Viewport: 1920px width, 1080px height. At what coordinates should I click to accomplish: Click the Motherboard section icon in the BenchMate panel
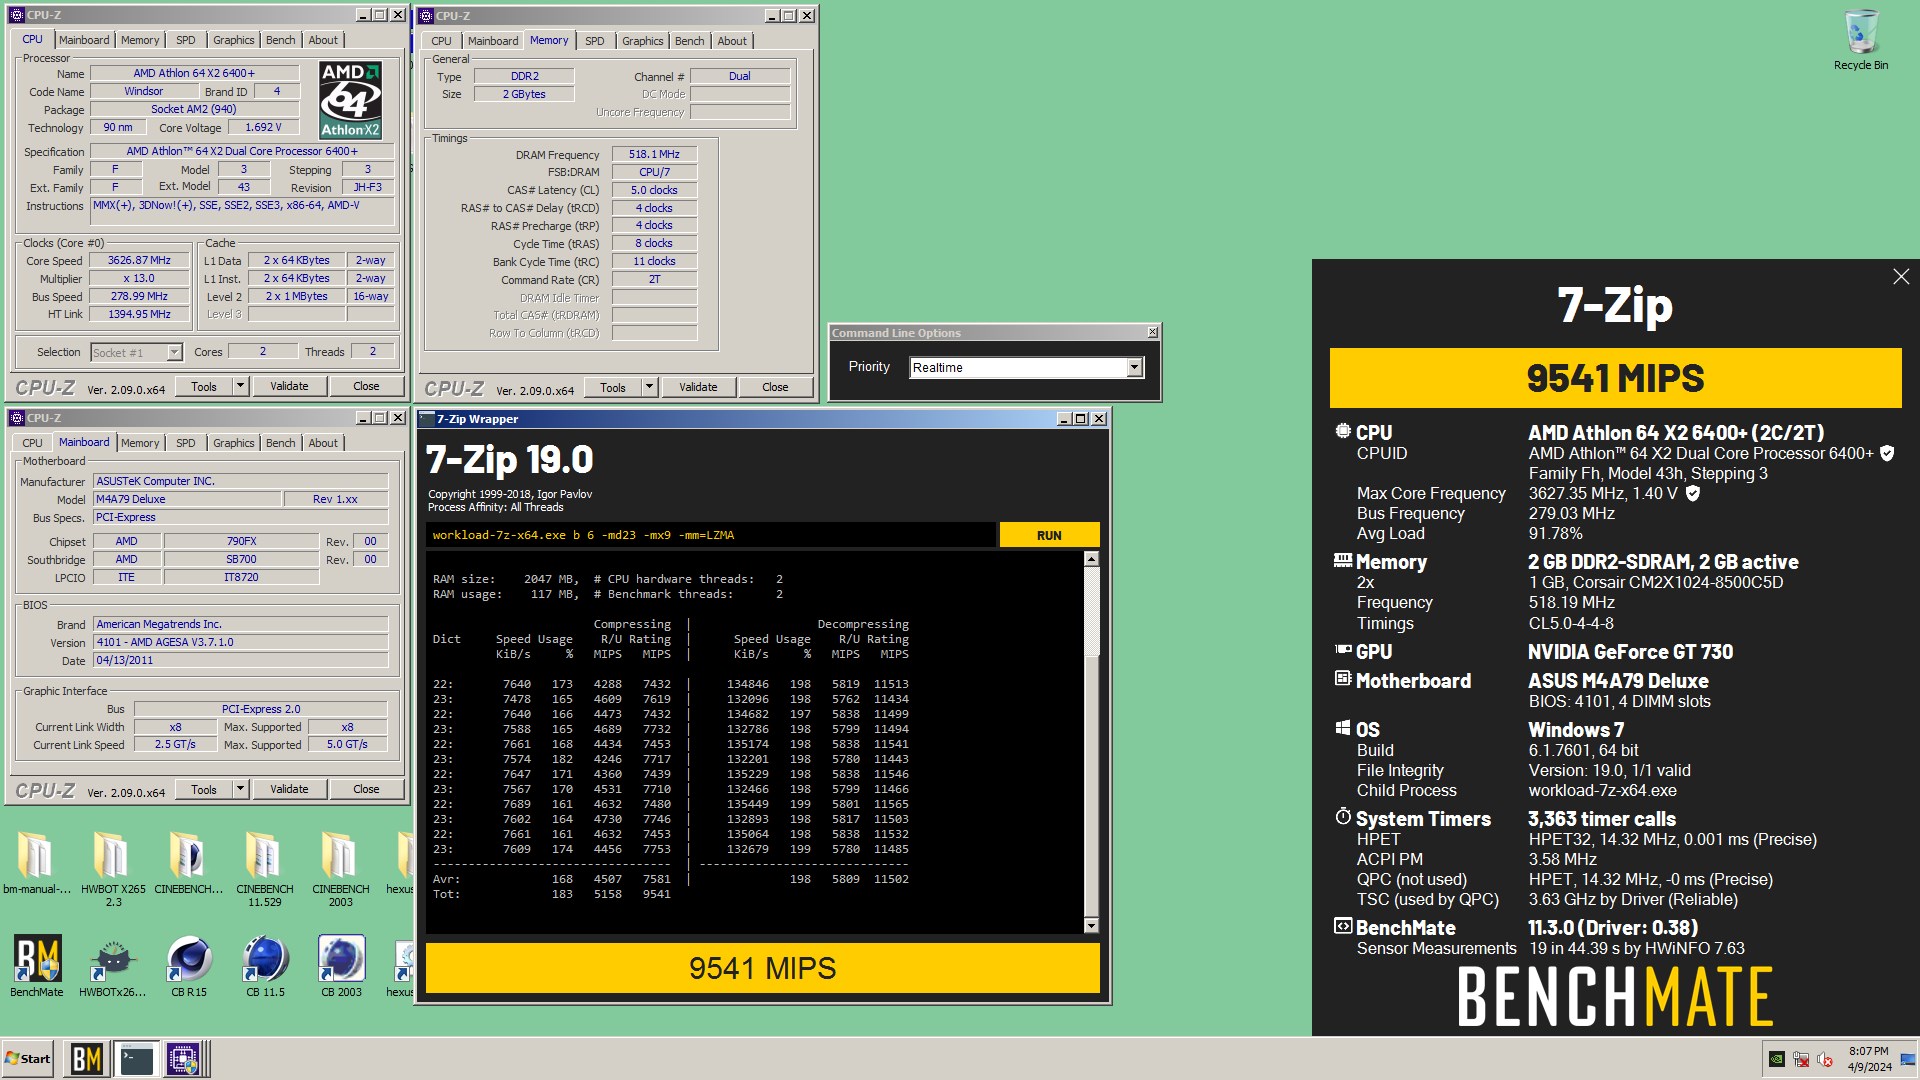click(1343, 679)
